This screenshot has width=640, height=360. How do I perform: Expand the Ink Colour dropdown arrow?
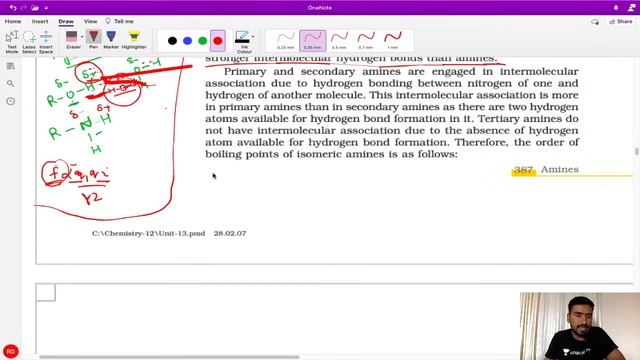tap(253, 37)
